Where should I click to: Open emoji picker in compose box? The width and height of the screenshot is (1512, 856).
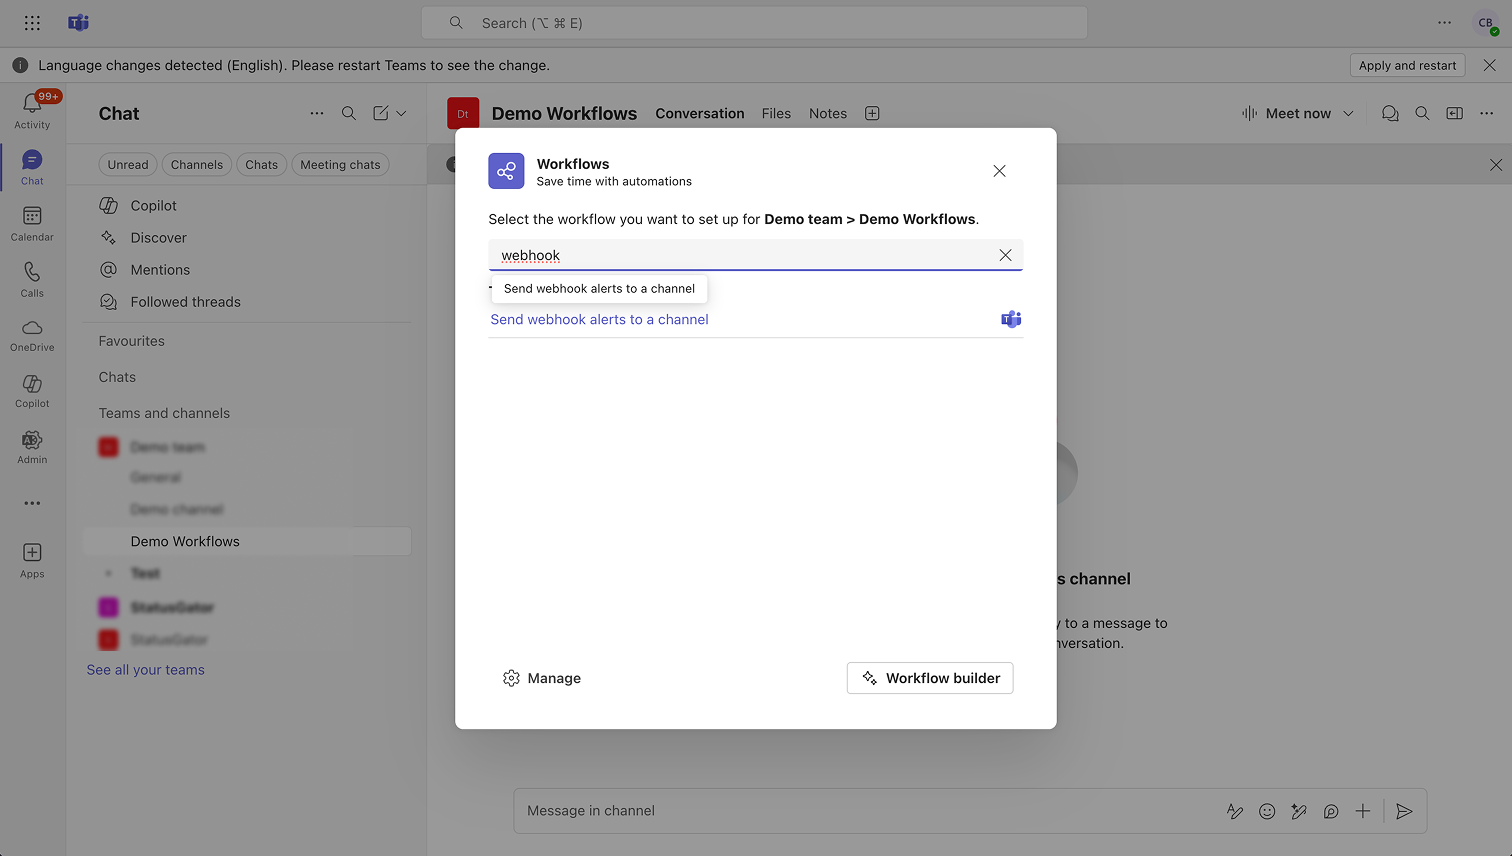coord(1267,811)
